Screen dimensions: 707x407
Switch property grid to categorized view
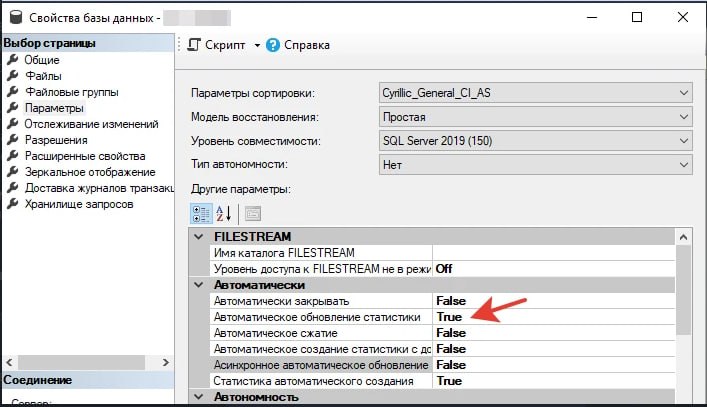point(201,214)
